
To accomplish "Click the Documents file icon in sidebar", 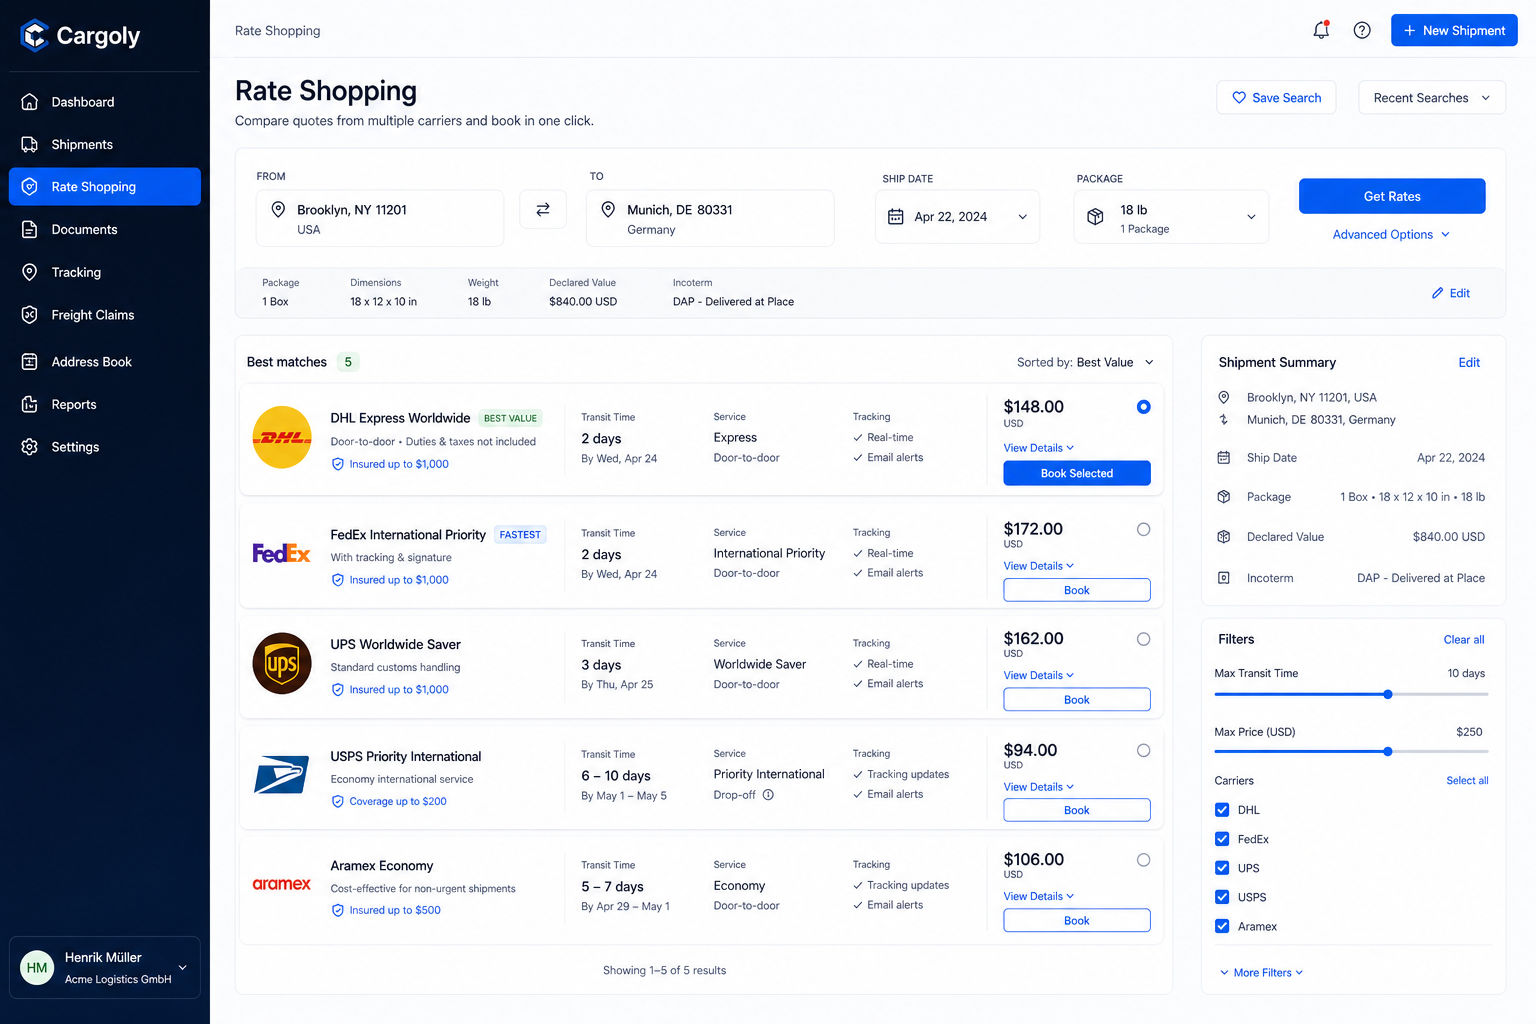I will tap(30, 229).
